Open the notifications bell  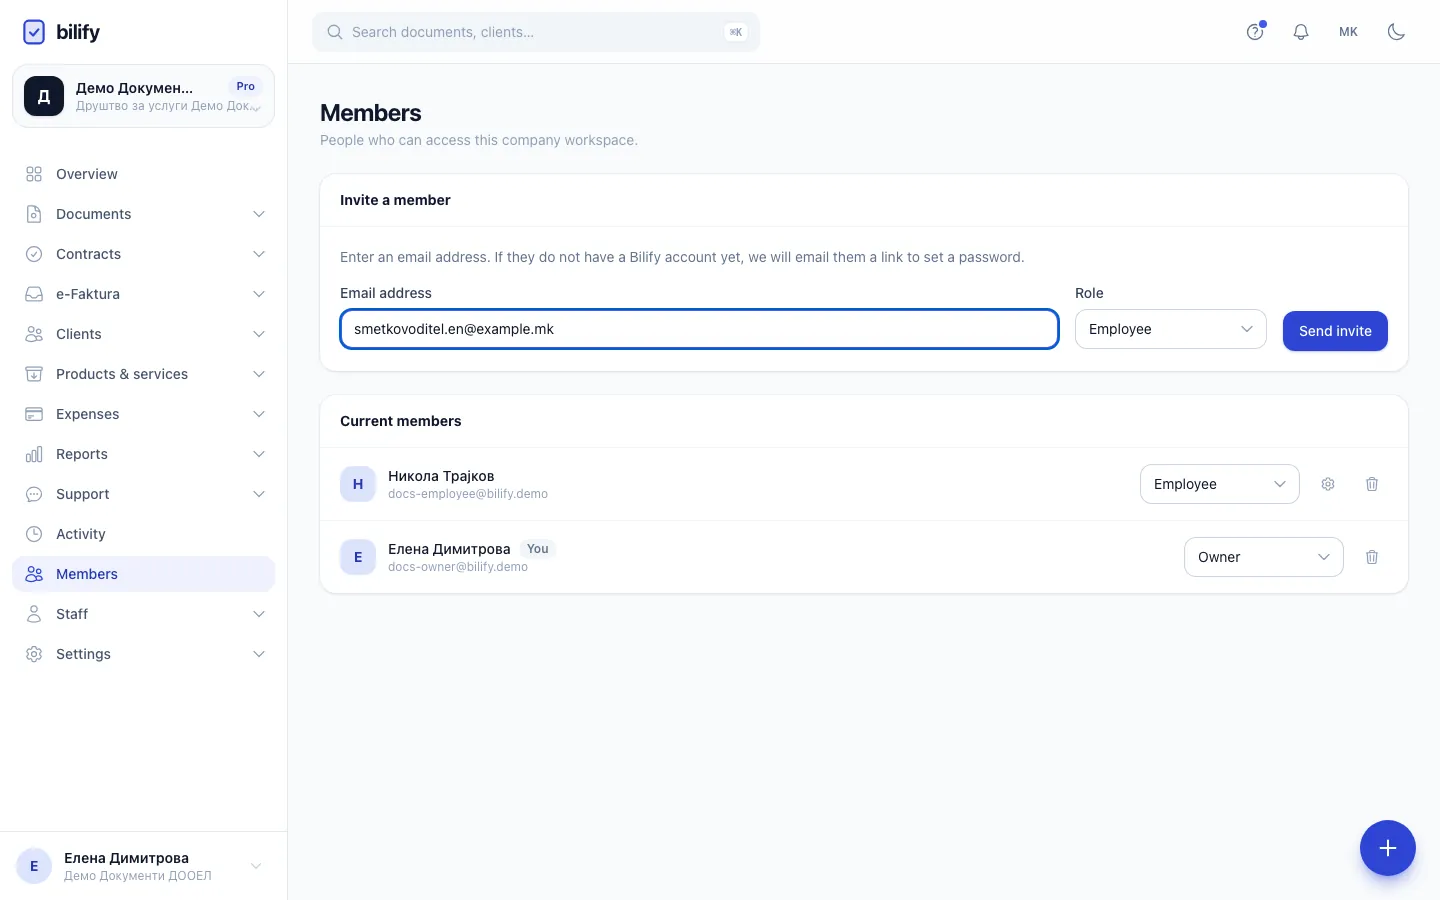tap(1301, 32)
